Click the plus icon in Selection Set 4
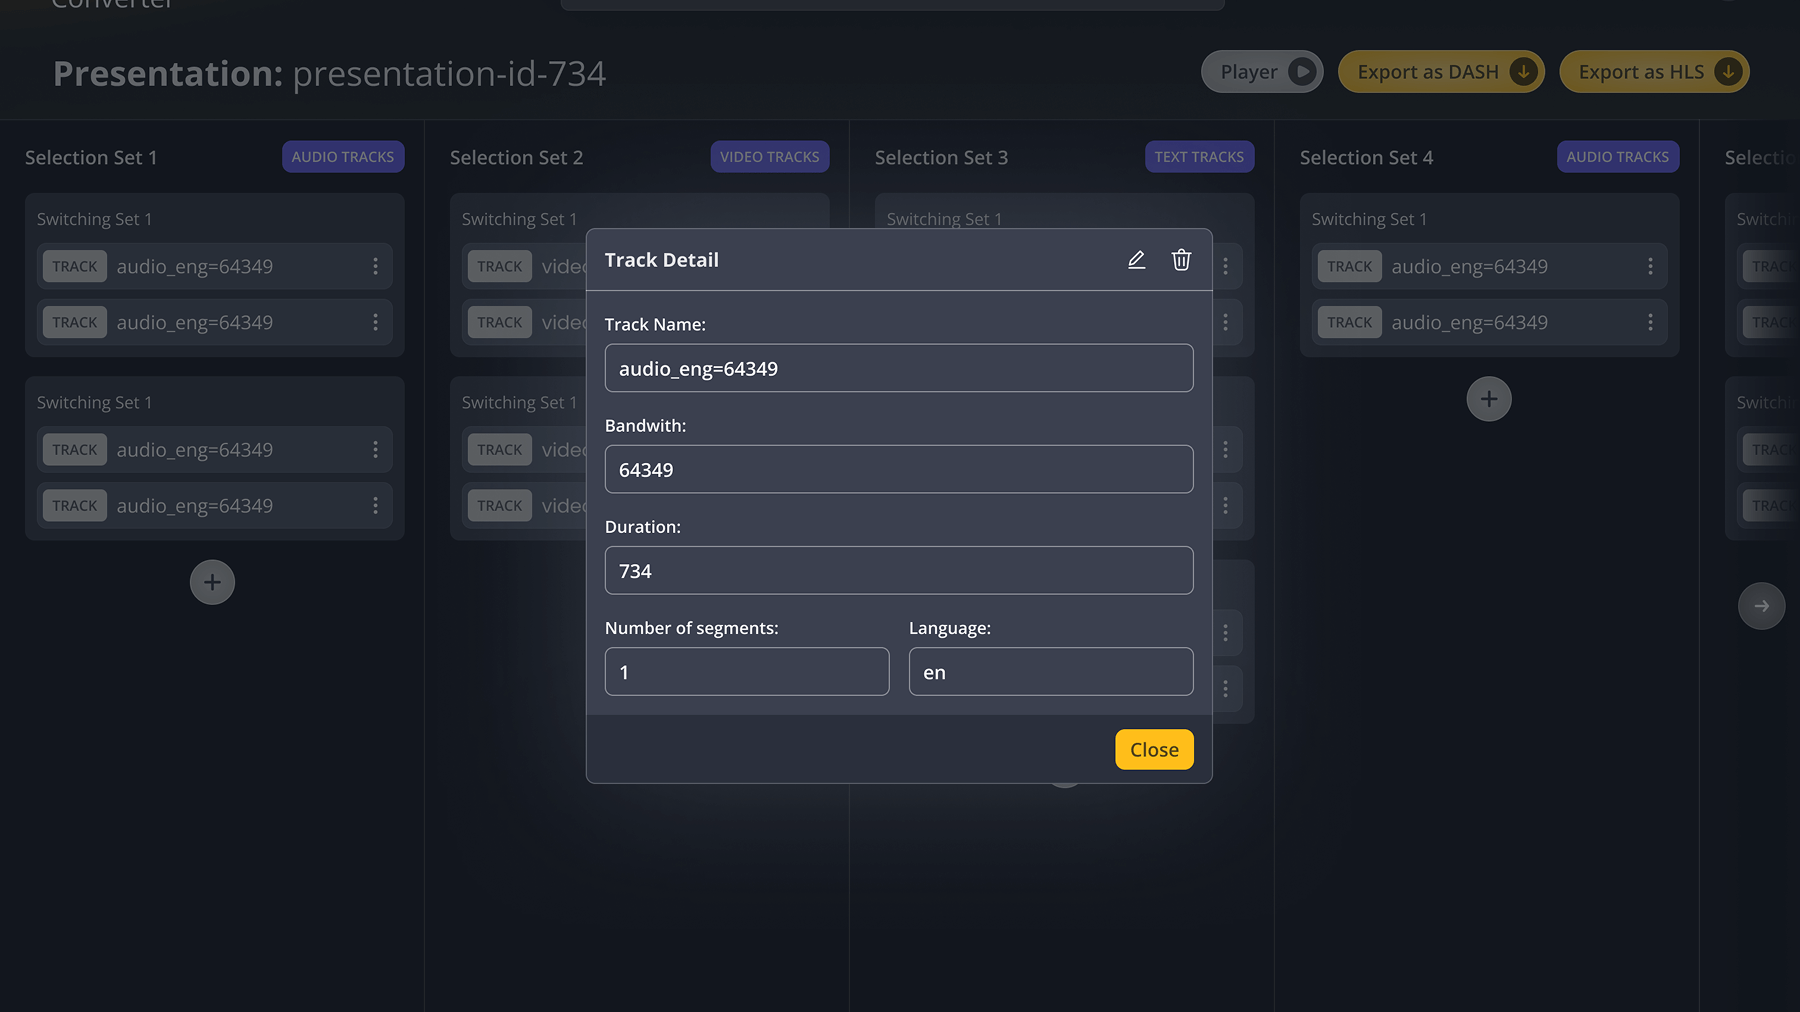This screenshot has width=1800, height=1012. tap(1489, 398)
